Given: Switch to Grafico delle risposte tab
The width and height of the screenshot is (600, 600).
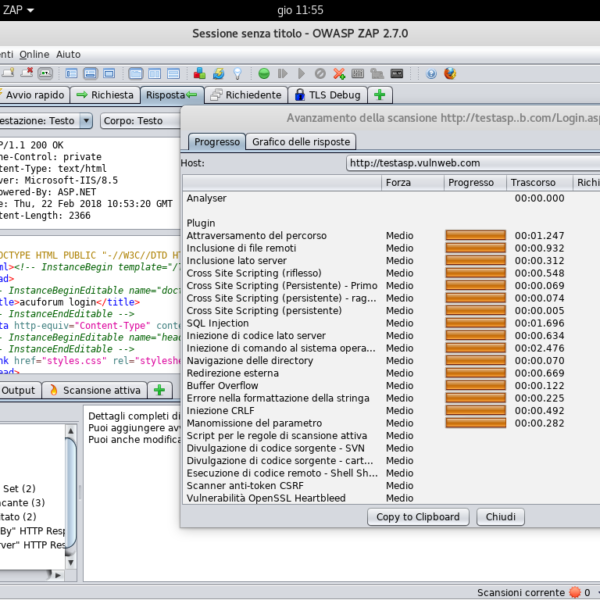Looking at the screenshot, I should 301,142.
